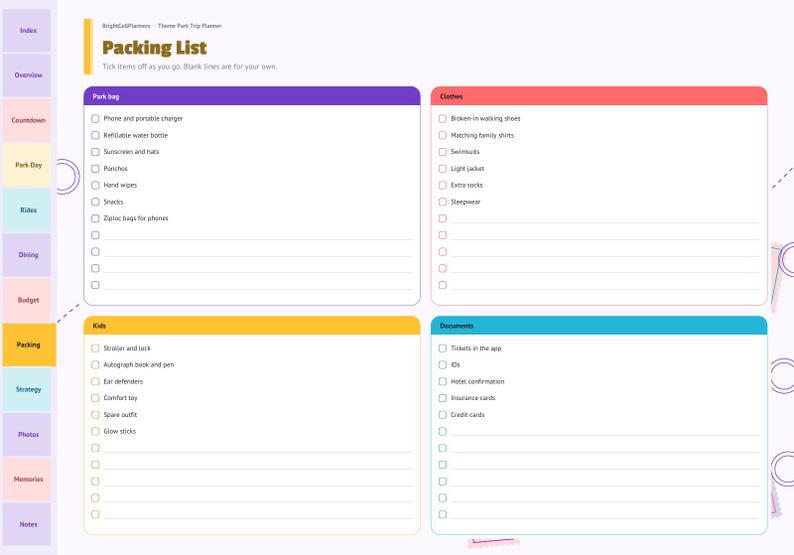
Task: Open the Strategy tab
Action: [x=27, y=389]
